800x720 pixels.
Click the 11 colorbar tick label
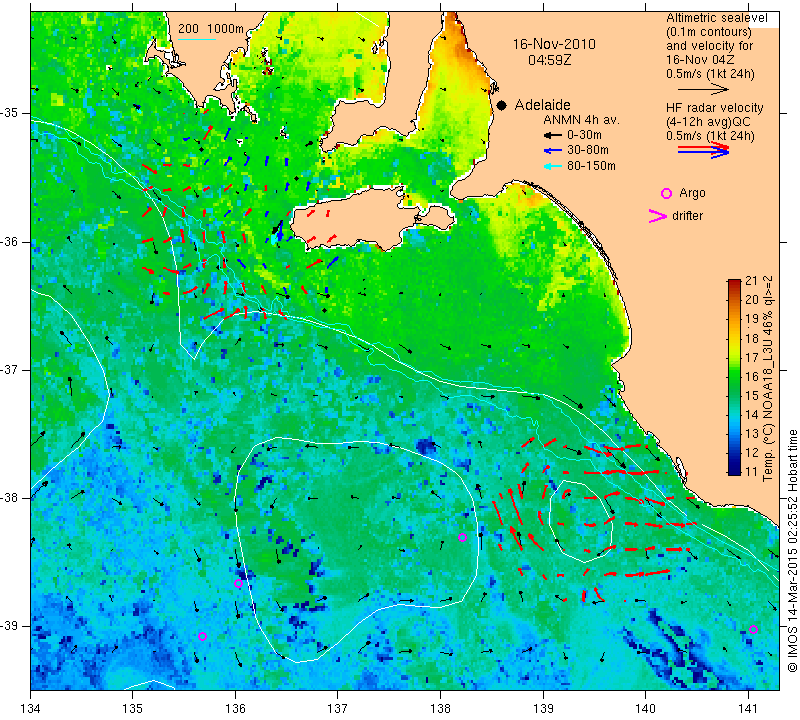(x=752, y=471)
